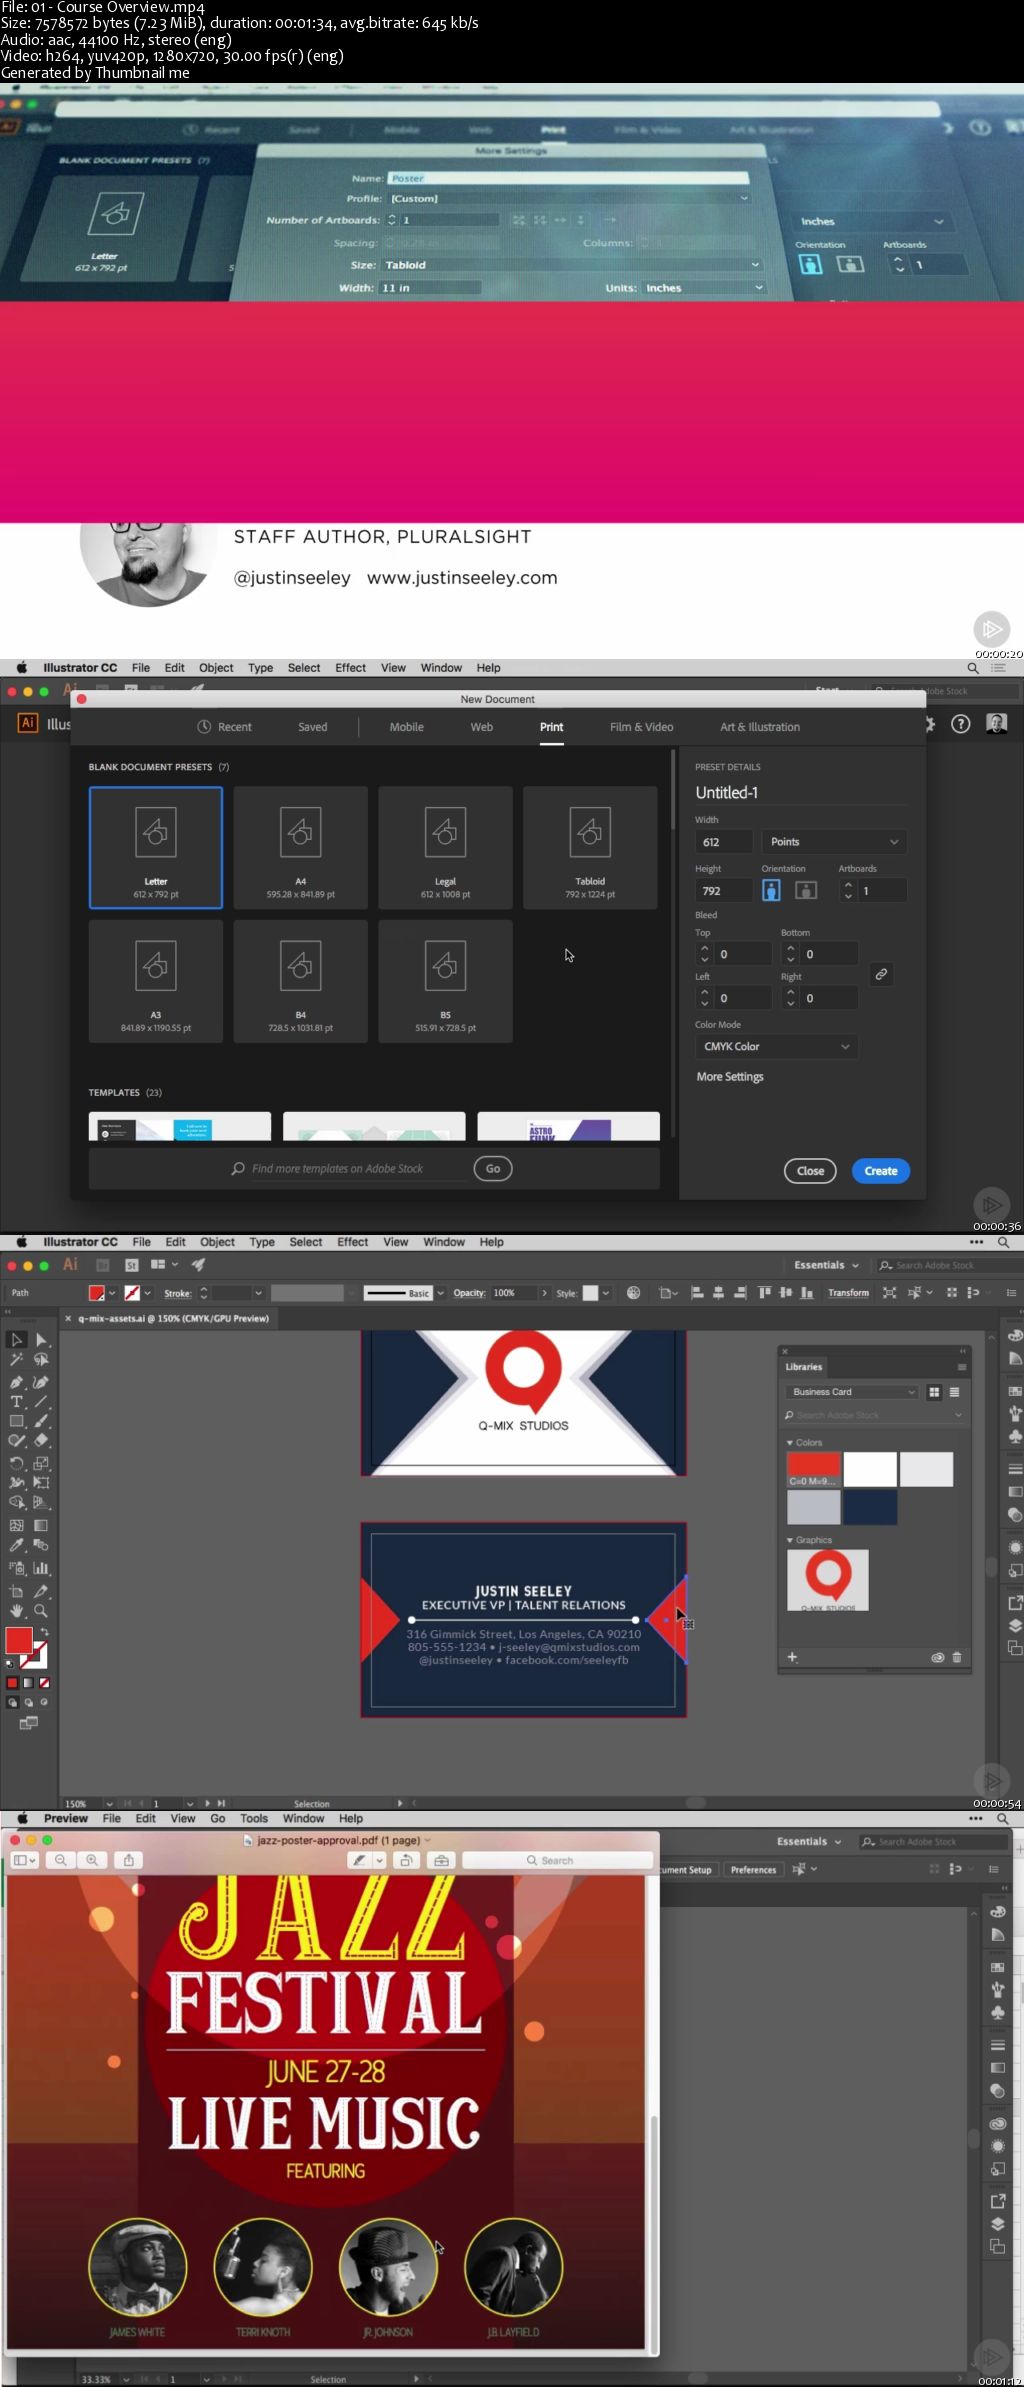Open More Settings link
This screenshot has height=2387, width=1024.
(x=730, y=1077)
